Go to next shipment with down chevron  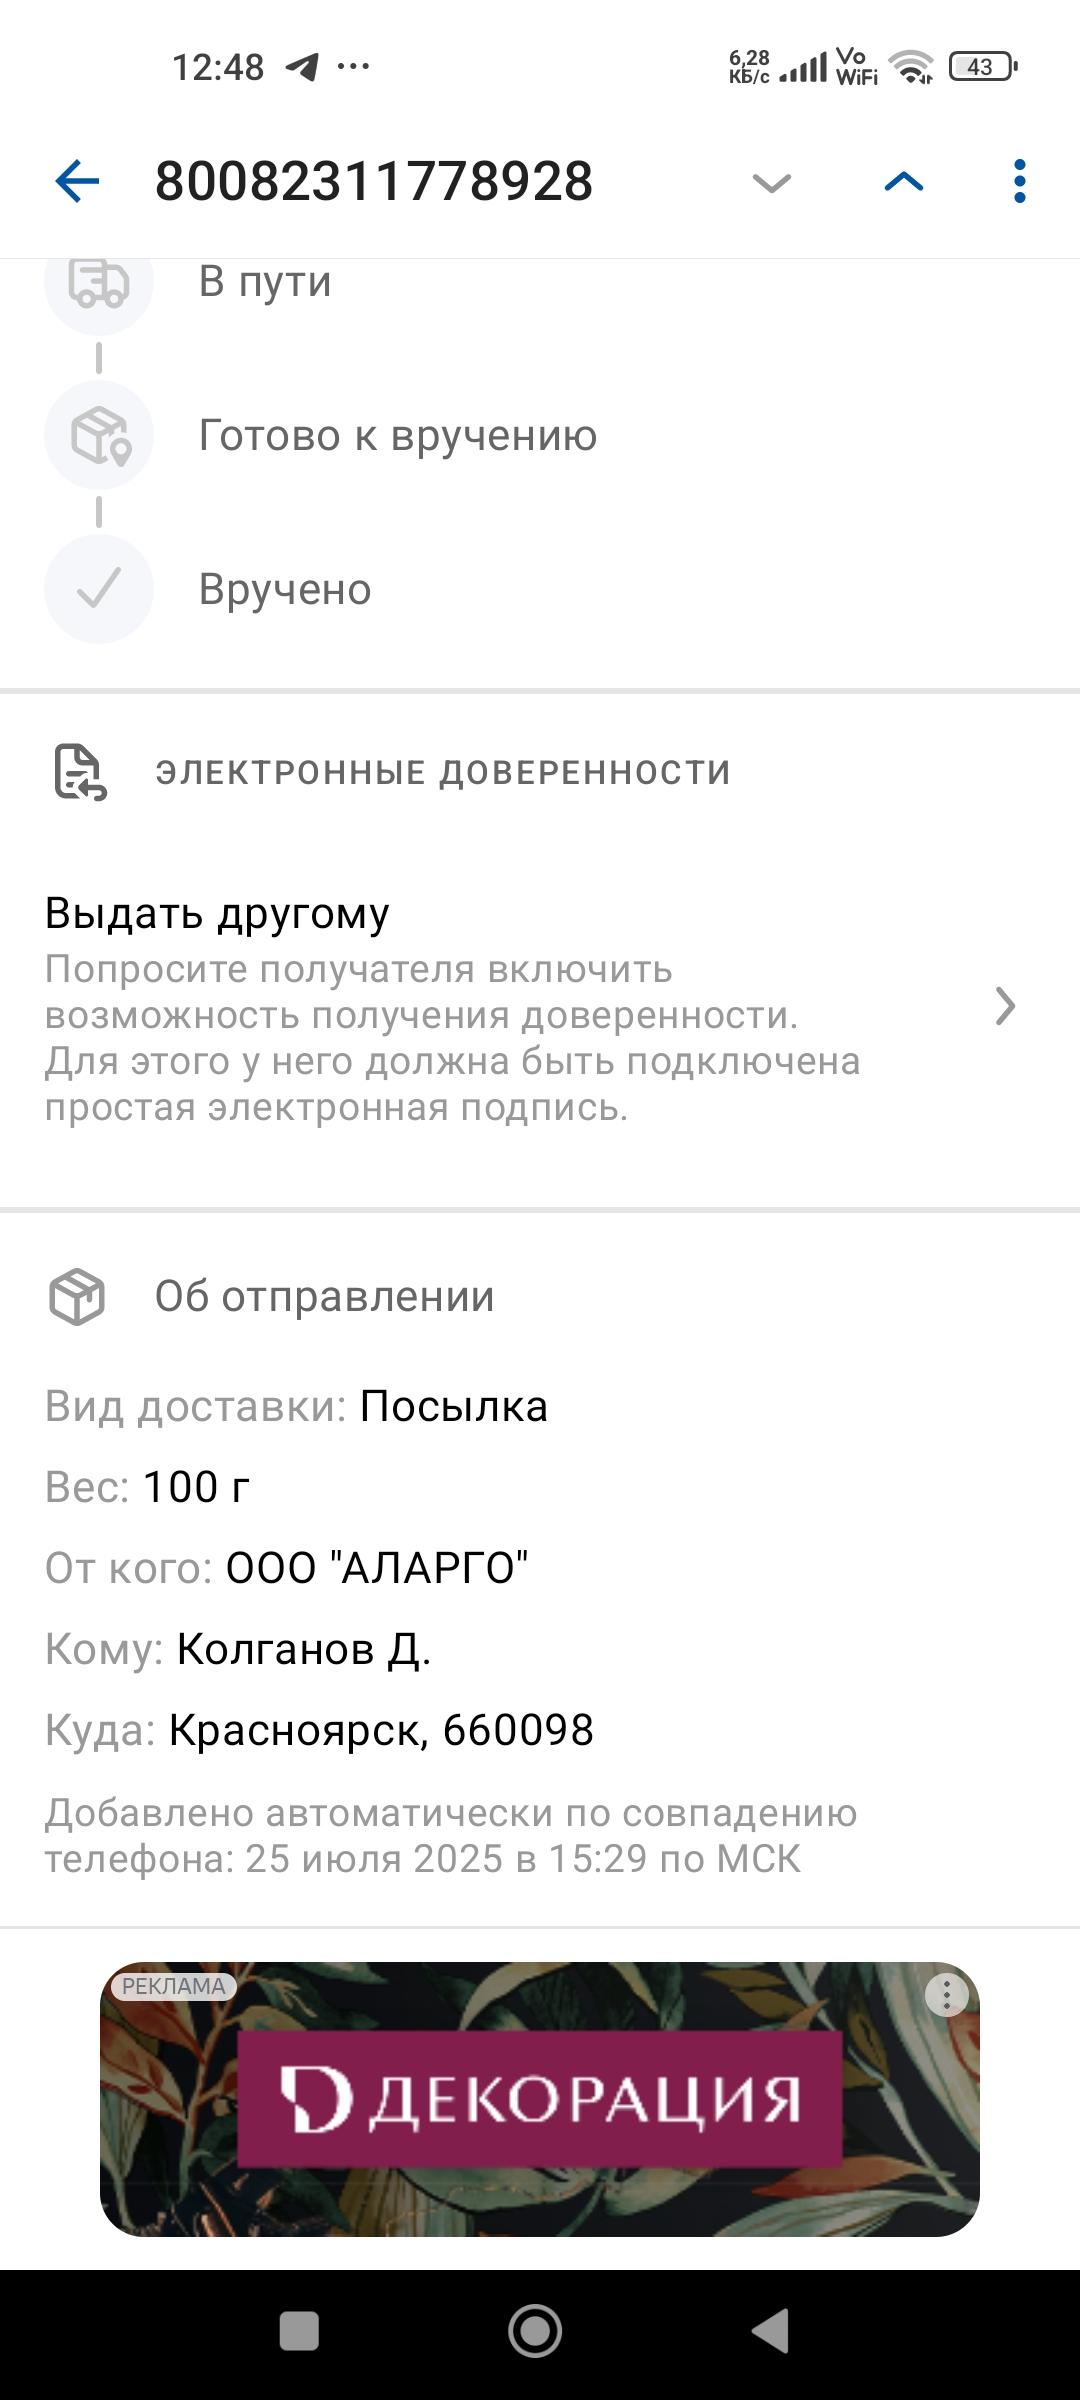771,183
